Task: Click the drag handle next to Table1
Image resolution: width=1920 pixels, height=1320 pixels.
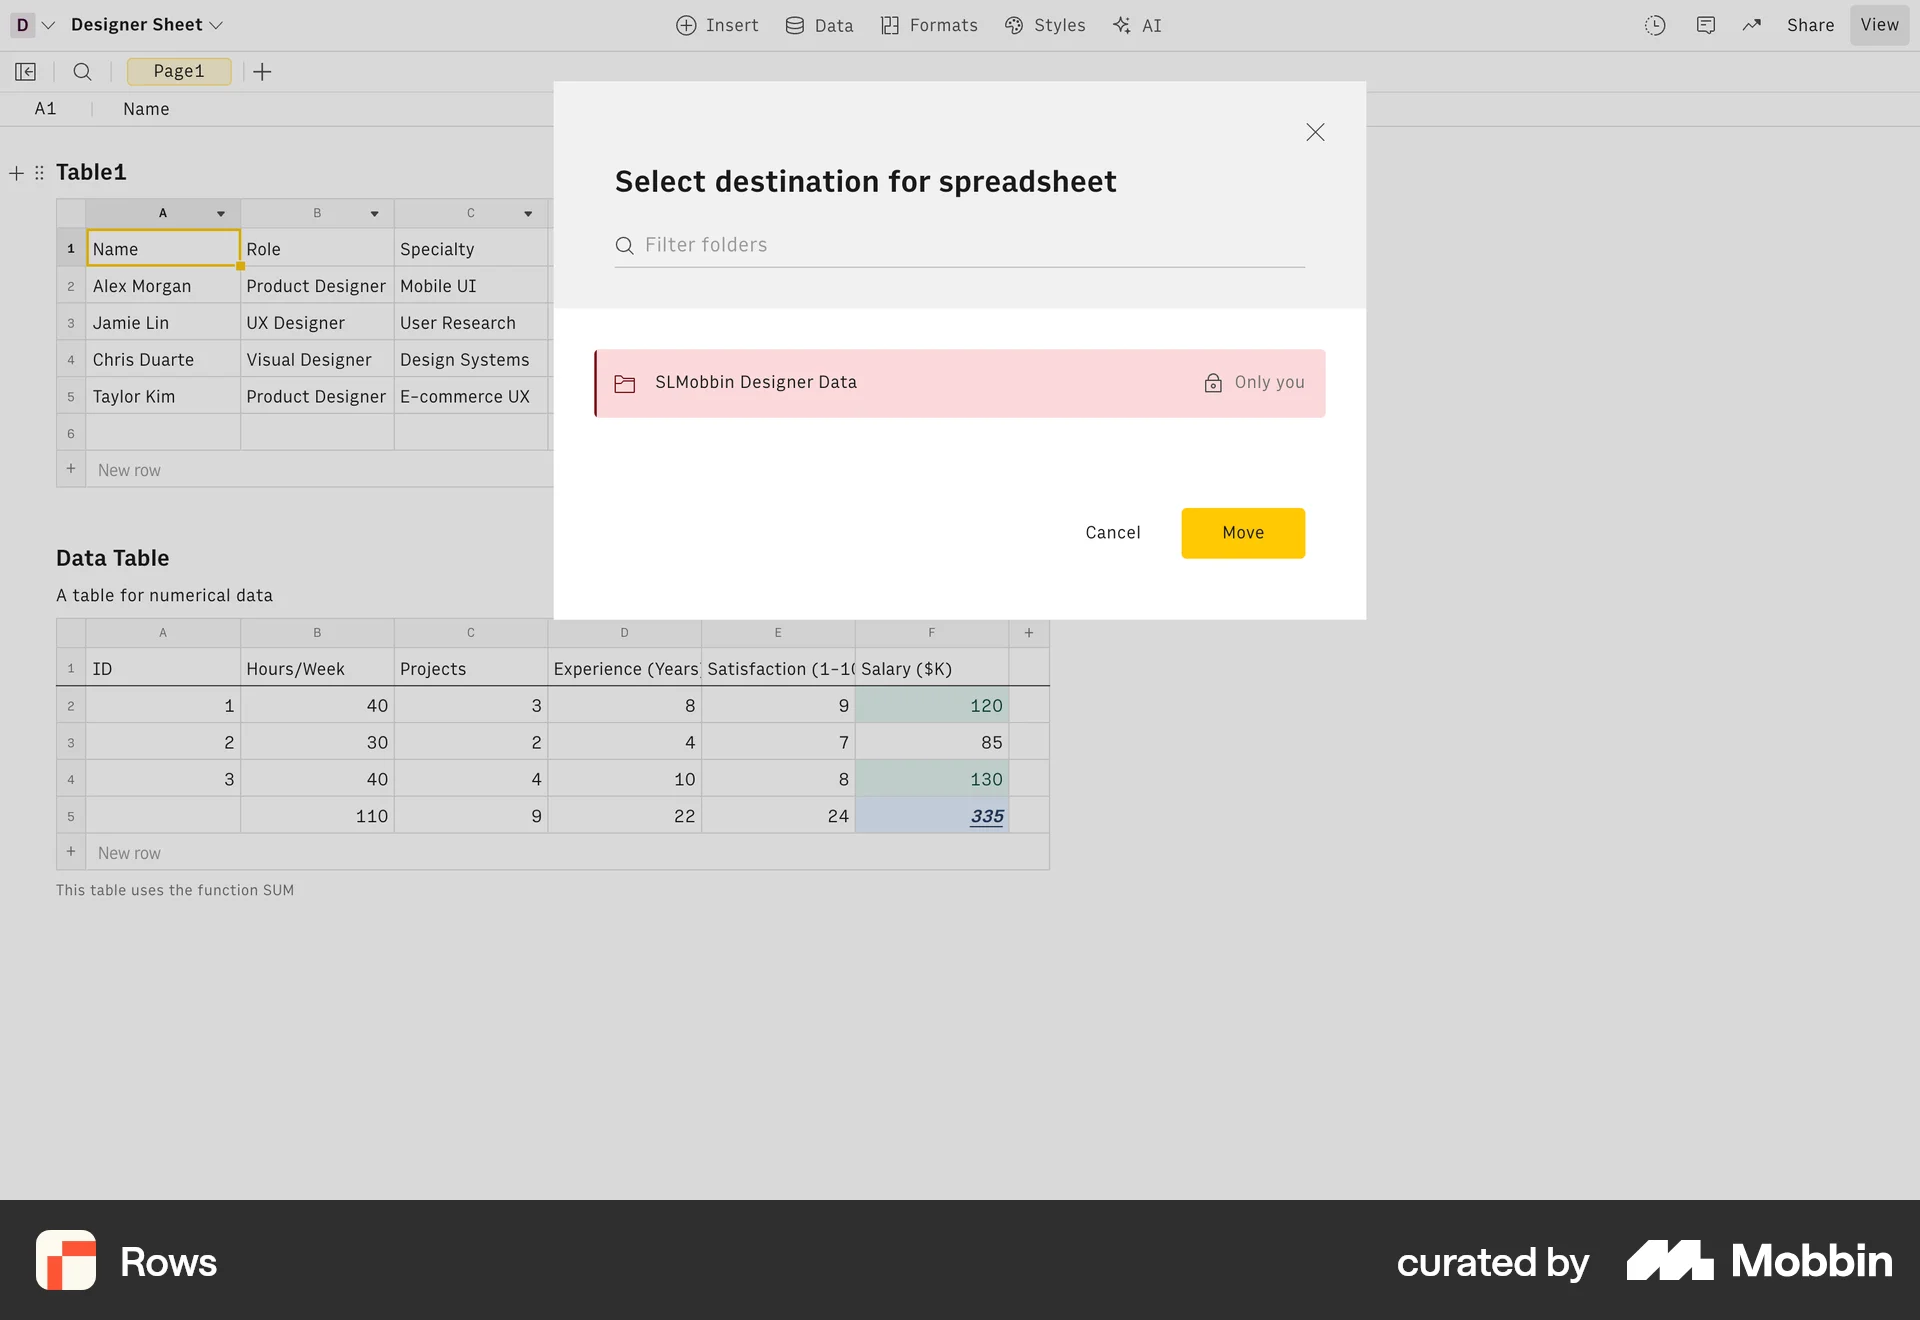Action: [39, 172]
